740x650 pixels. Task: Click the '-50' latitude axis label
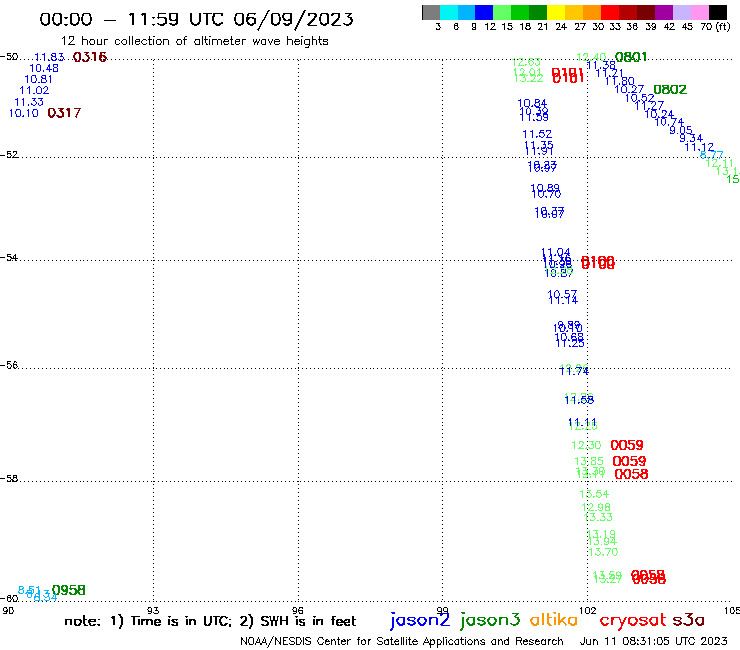click(x=9, y=57)
